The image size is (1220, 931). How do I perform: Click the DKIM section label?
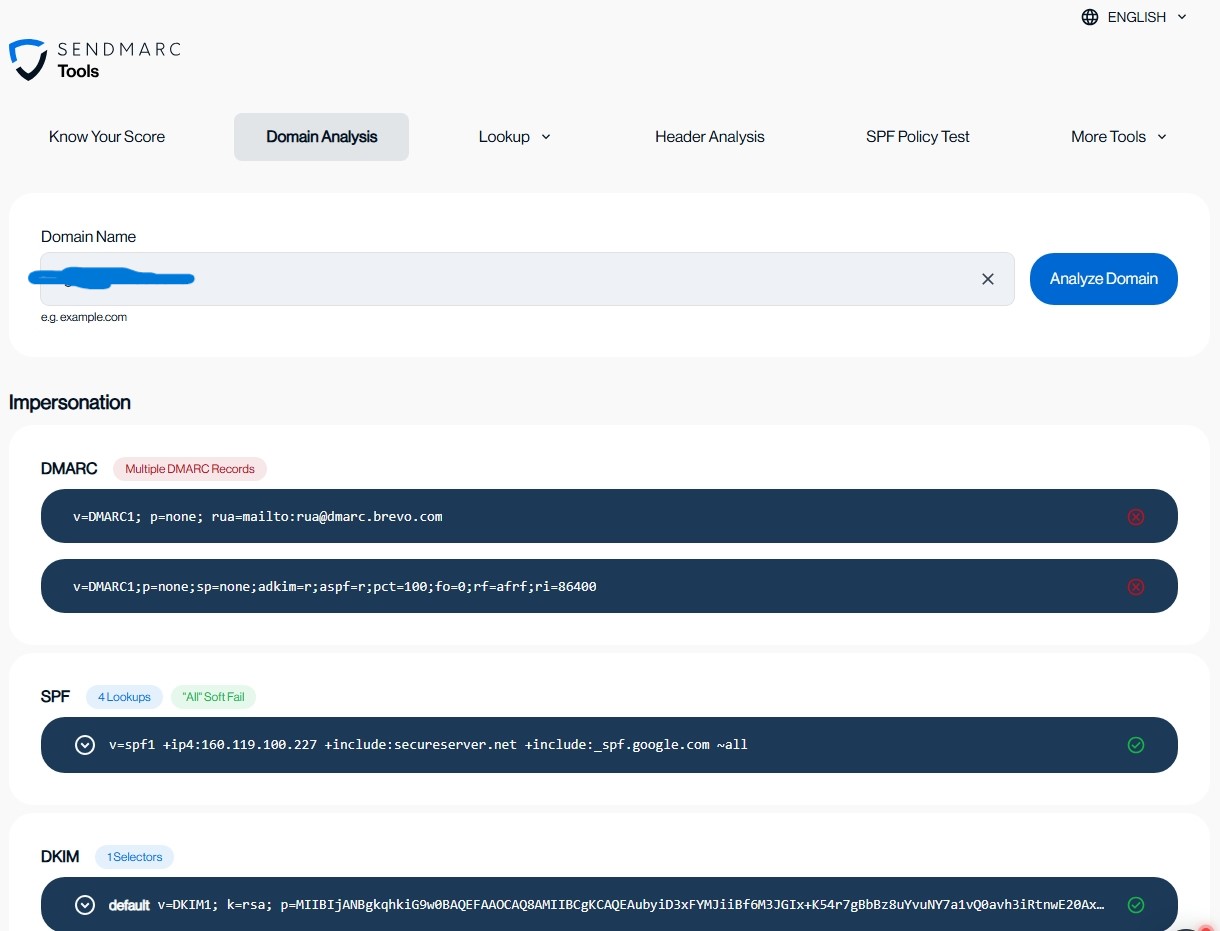60,856
